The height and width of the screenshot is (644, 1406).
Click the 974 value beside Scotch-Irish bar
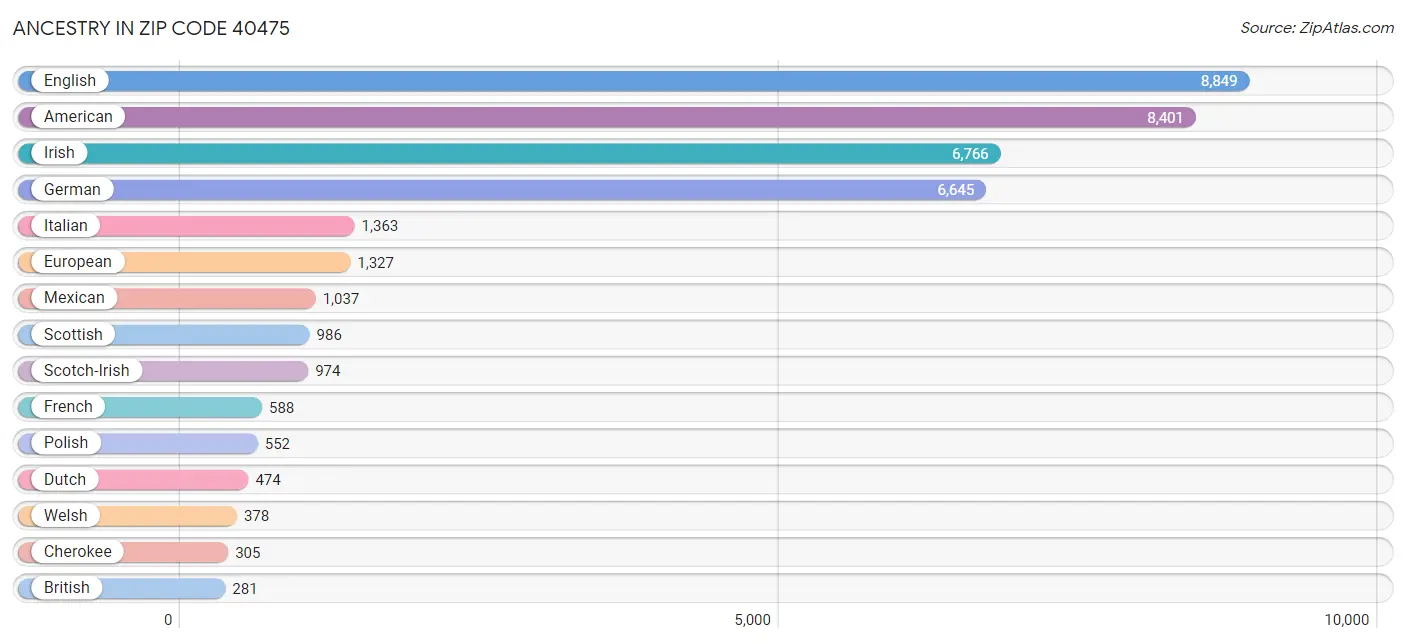(x=328, y=371)
